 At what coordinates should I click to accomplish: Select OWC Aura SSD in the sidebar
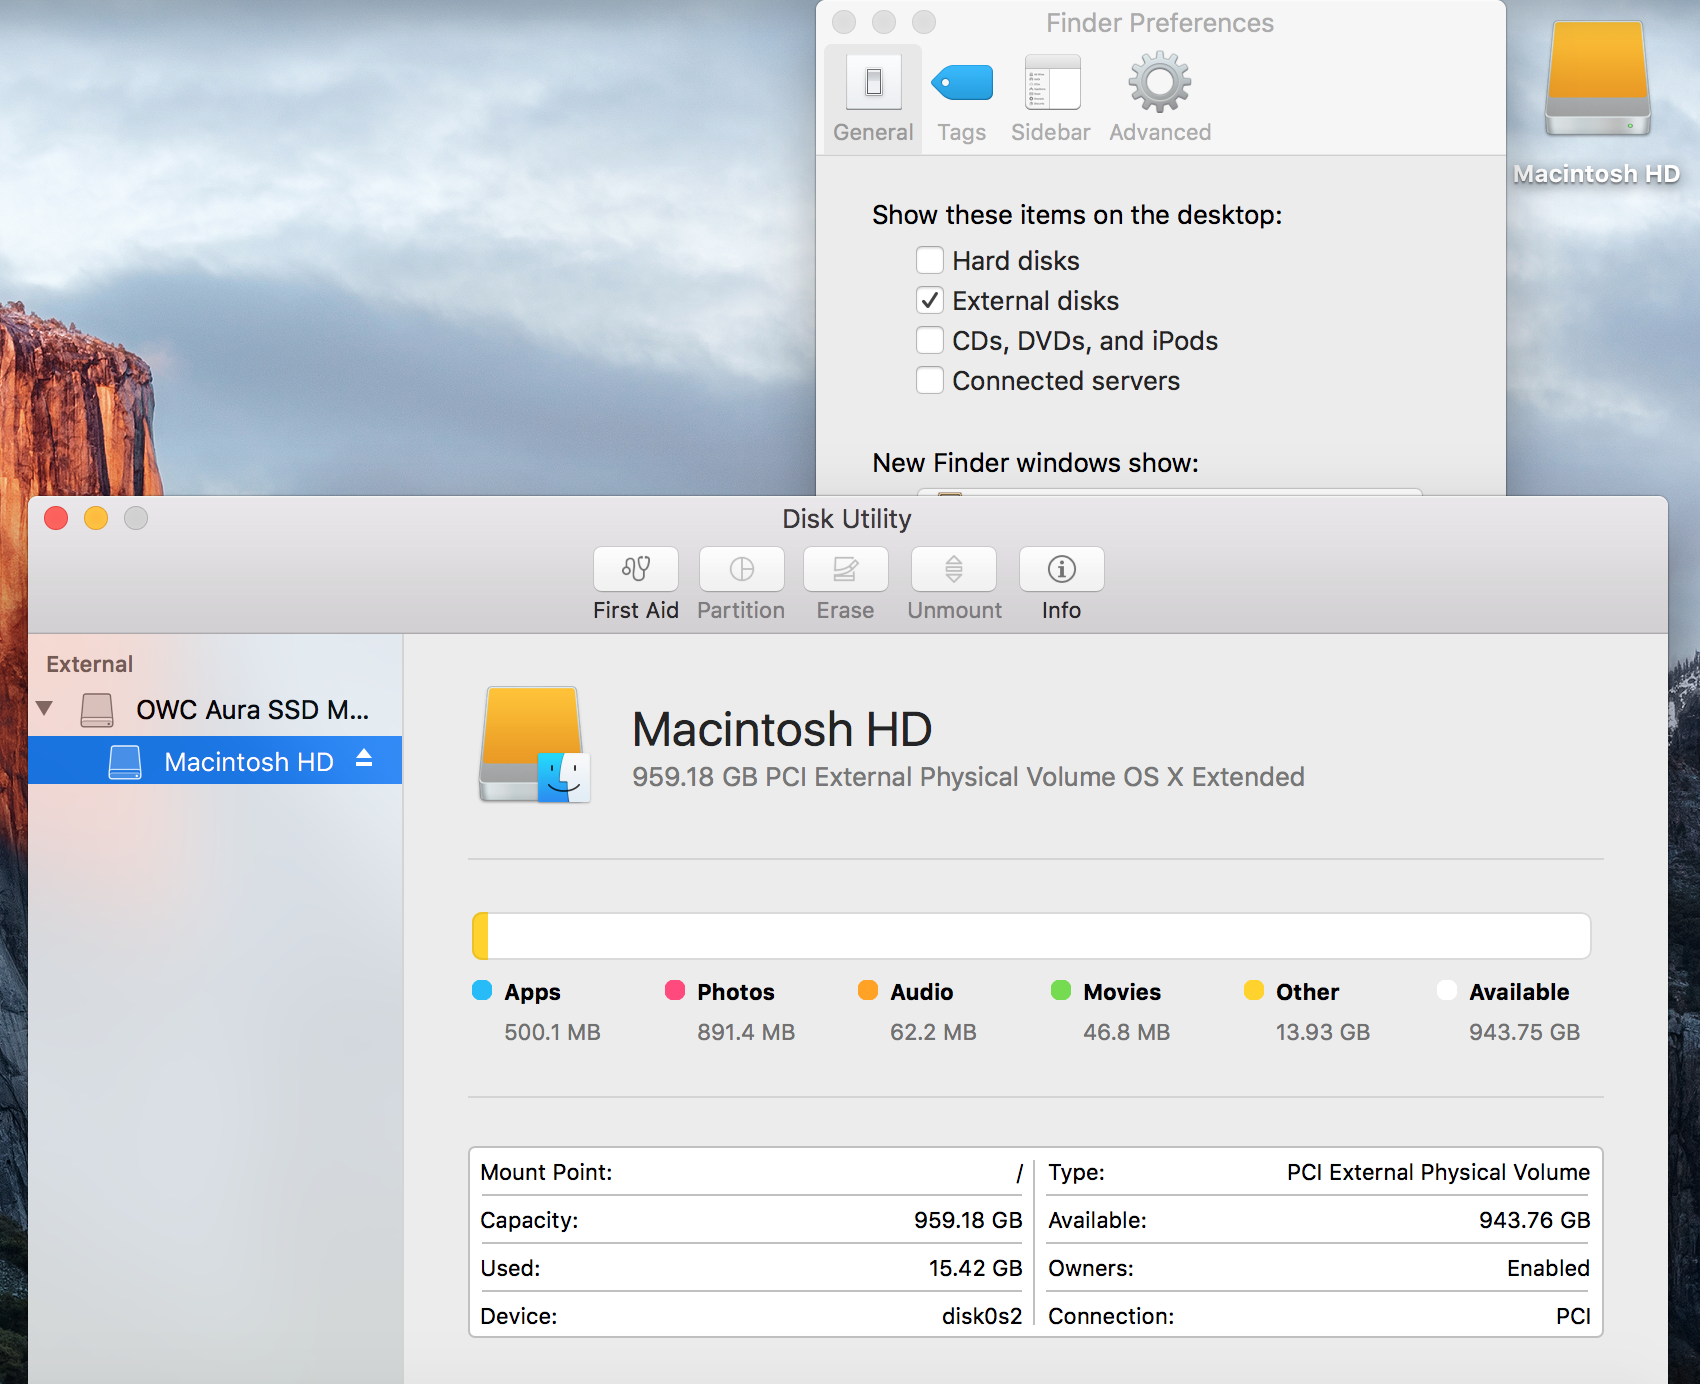pyautogui.click(x=215, y=710)
